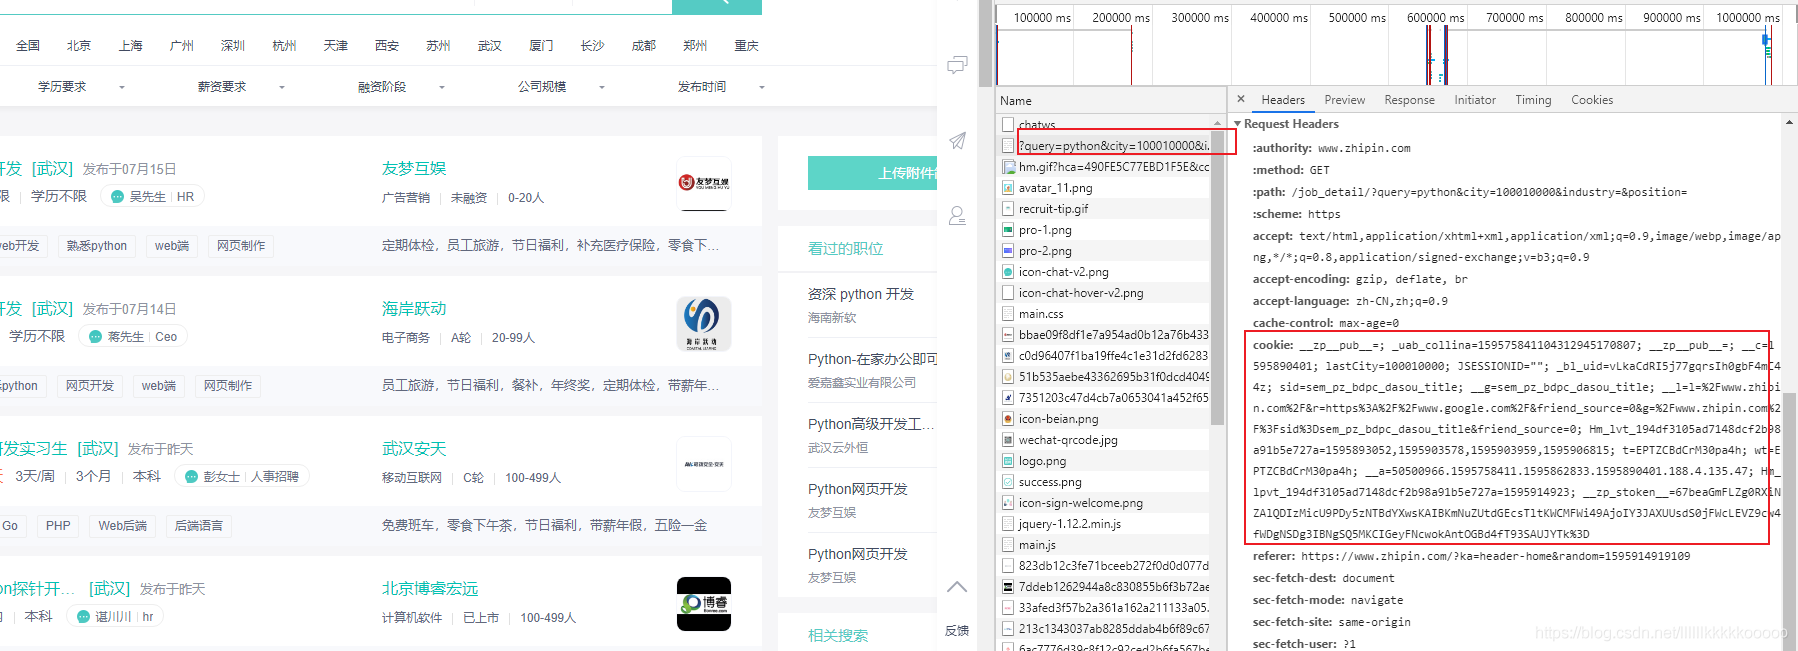Screen dimensions: 1798x651
Task: Select 武汉 city filter
Action: pos(490,46)
